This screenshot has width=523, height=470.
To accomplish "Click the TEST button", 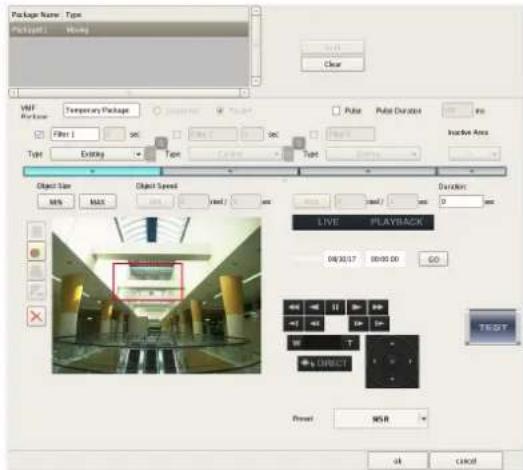I will click(493, 327).
